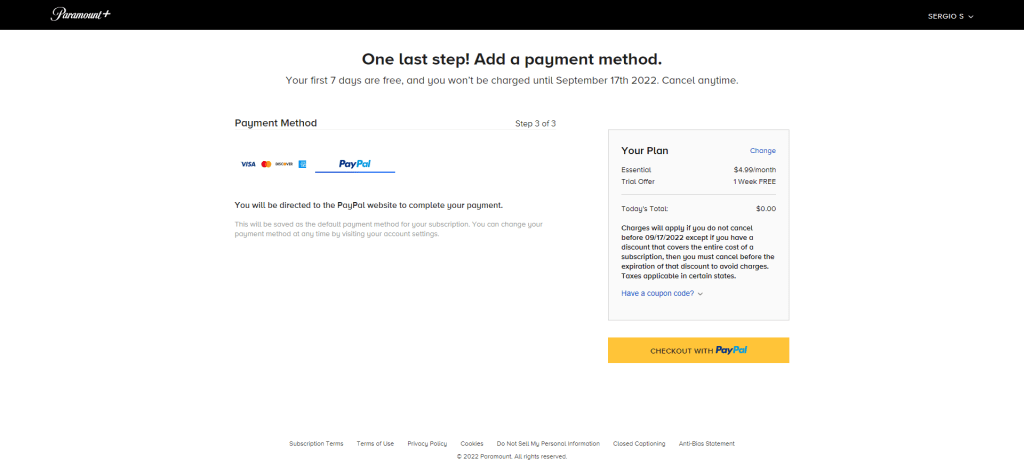Viewport: 1024px width, 475px height.
Task: Open the Subscription Terms footer link
Action: pyautogui.click(x=316, y=443)
